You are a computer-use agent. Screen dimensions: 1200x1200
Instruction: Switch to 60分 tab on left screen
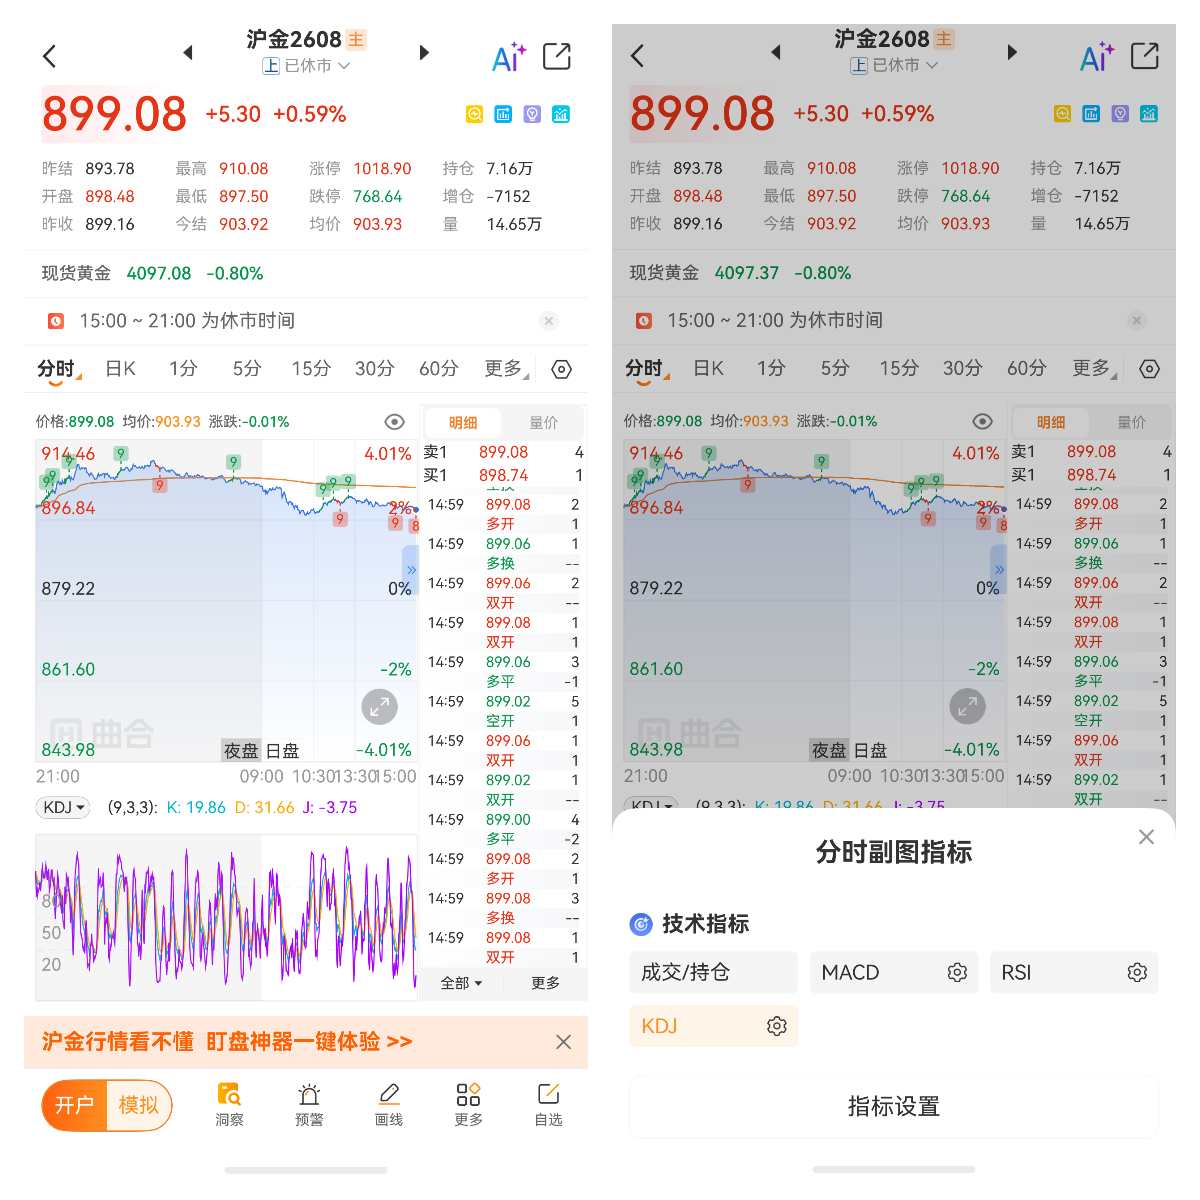[x=439, y=369]
